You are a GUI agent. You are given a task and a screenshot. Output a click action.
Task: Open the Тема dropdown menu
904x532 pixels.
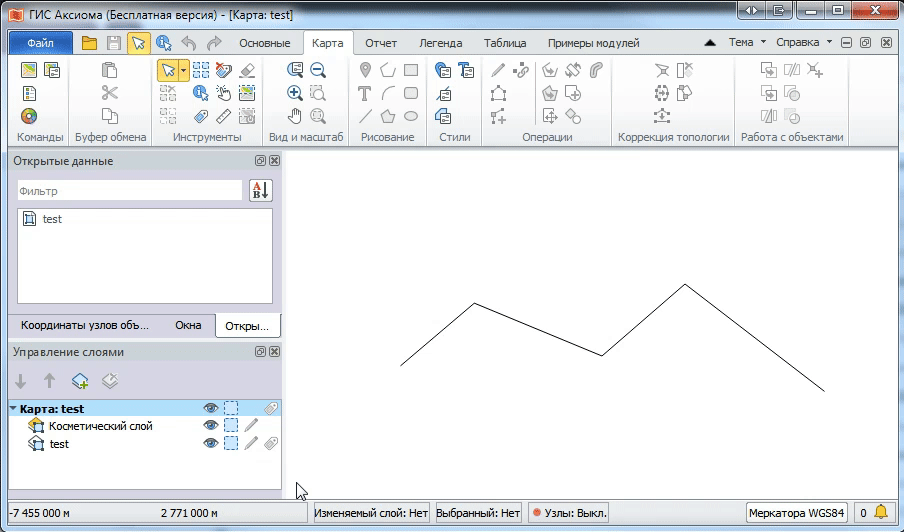click(747, 43)
